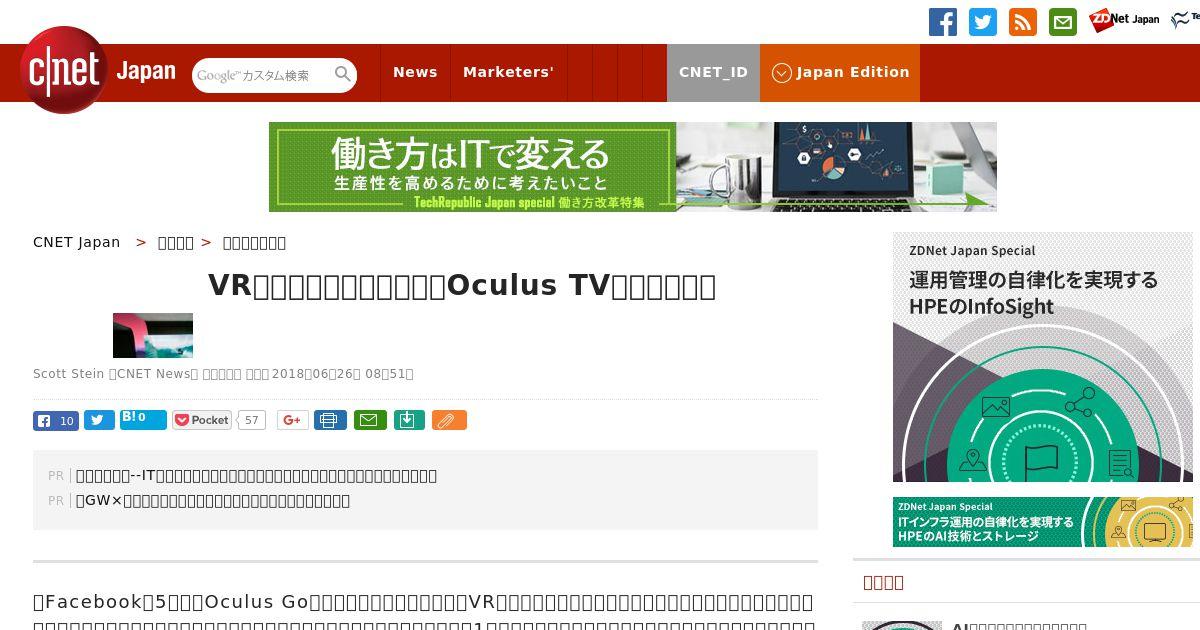Click the magnifier search icon
This screenshot has height=630, width=1200.
343,74
